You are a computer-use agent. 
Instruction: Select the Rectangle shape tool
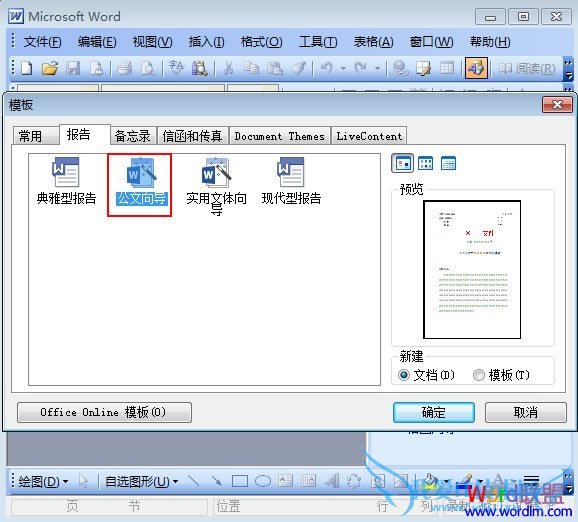[x=240, y=481]
